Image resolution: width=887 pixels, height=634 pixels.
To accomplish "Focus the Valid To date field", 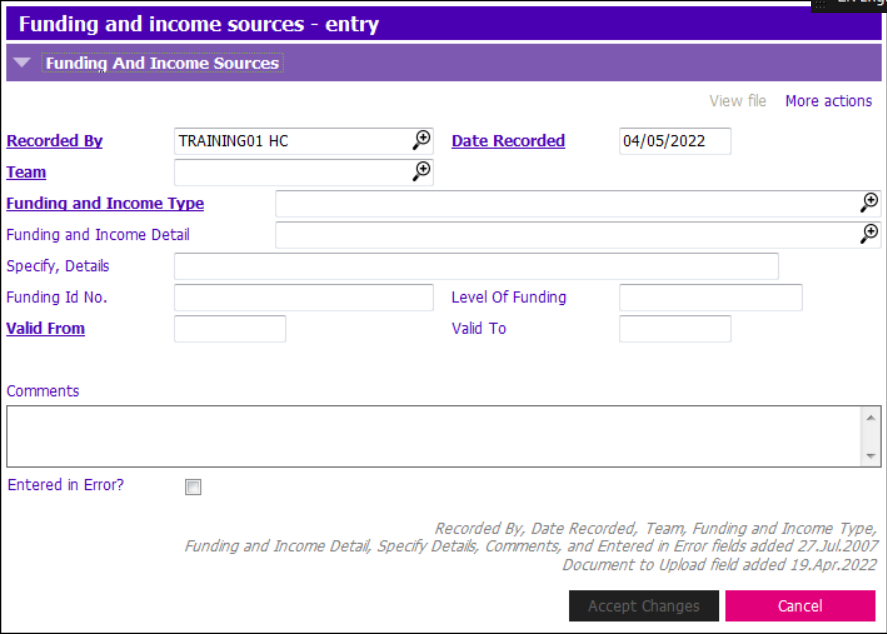I will coord(675,329).
